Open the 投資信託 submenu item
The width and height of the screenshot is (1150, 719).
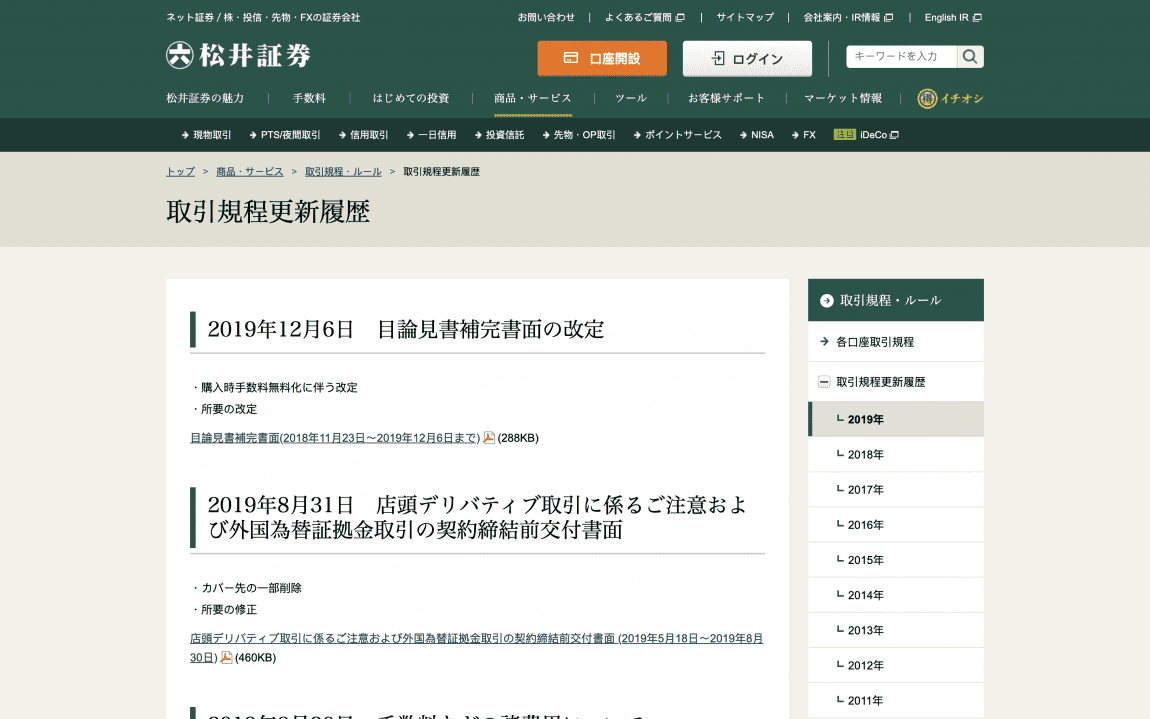click(499, 135)
